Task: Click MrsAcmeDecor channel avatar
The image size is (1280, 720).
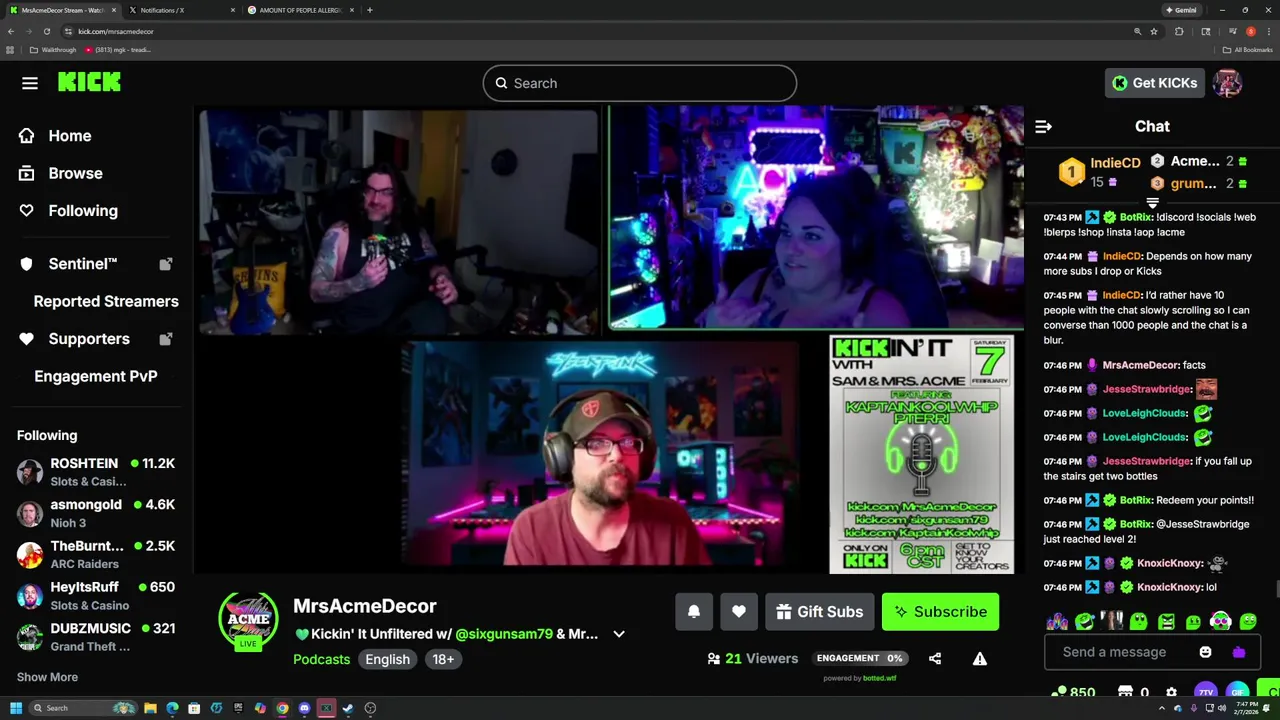Action: [x=248, y=621]
